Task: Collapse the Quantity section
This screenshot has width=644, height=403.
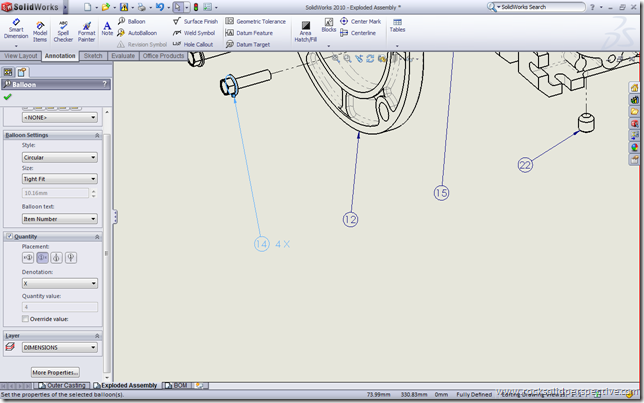Action: pyautogui.click(x=97, y=237)
